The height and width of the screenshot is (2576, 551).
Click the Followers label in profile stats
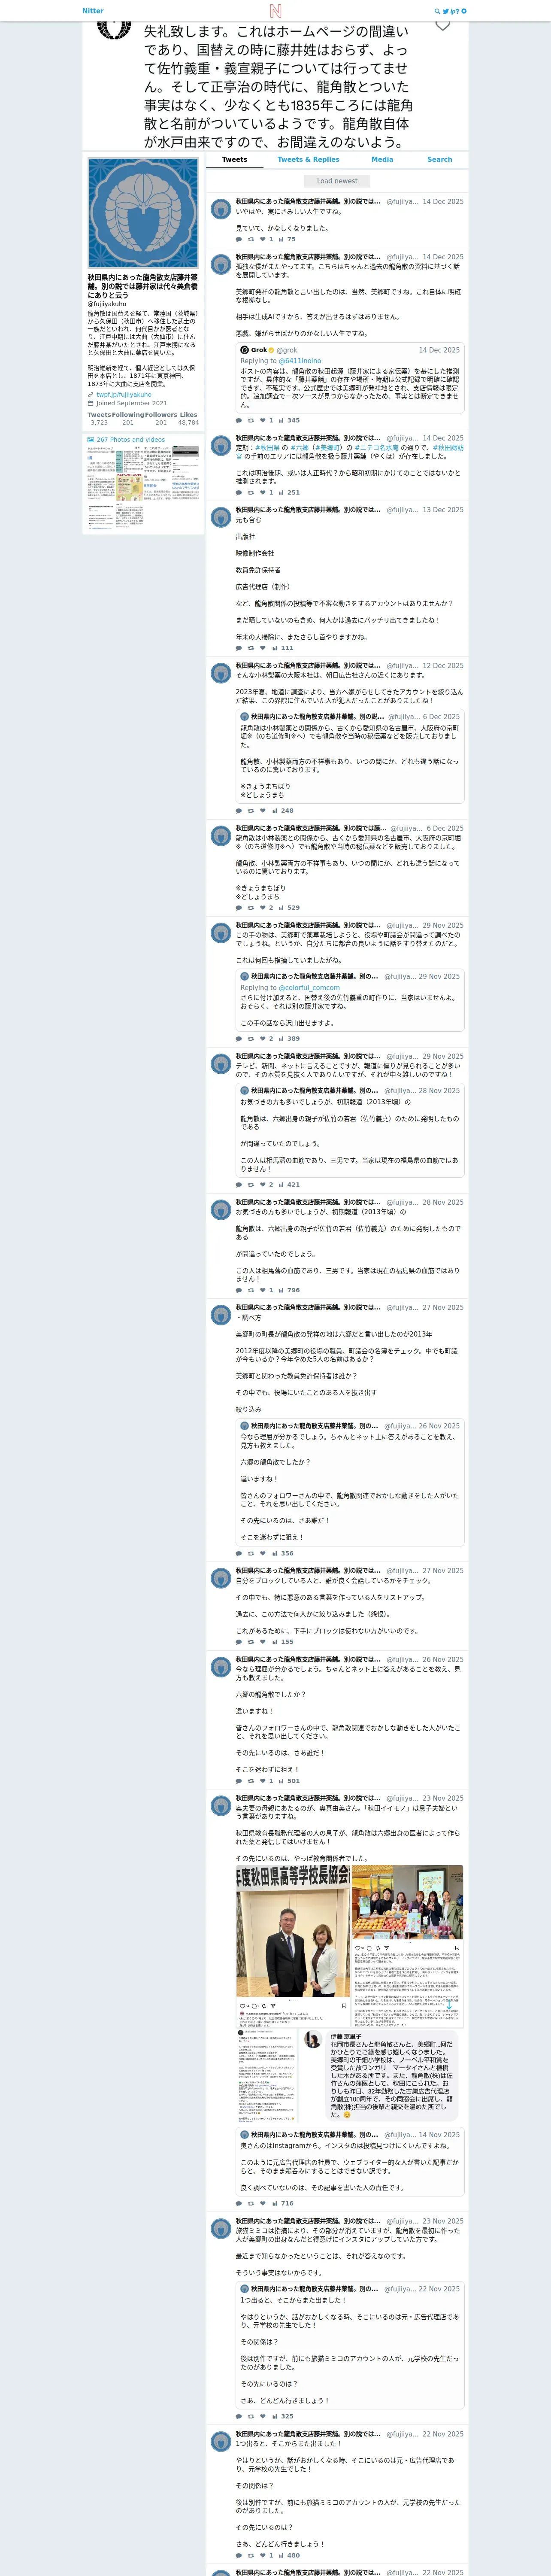coord(161,415)
